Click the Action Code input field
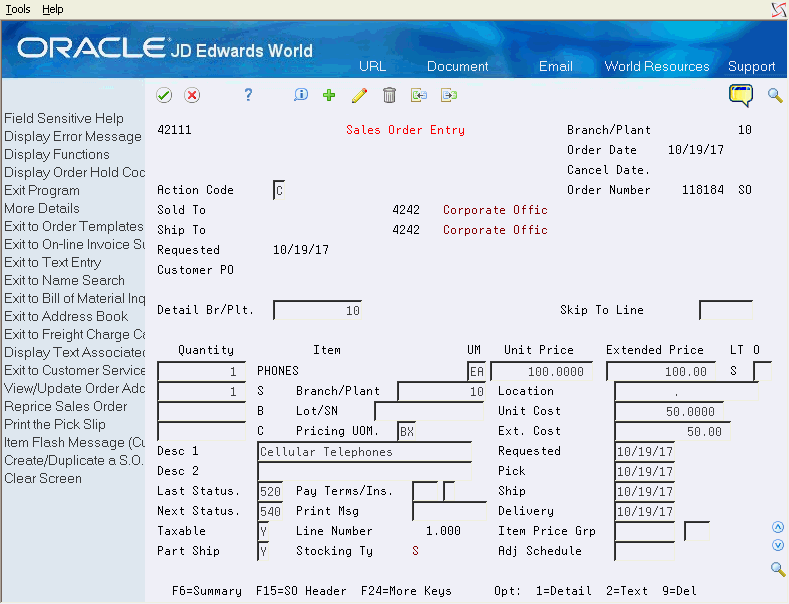 click(279, 190)
